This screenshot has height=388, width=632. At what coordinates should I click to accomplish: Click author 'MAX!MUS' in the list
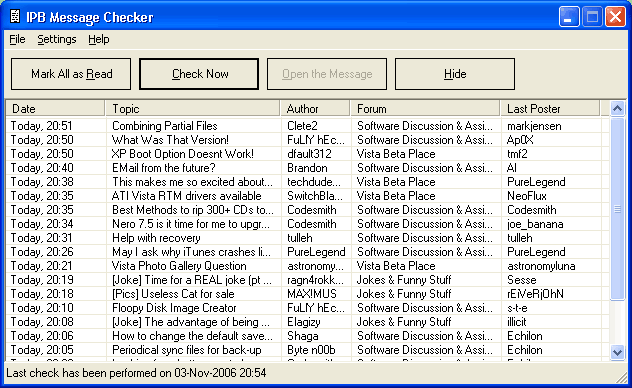click(x=312, y=294)
